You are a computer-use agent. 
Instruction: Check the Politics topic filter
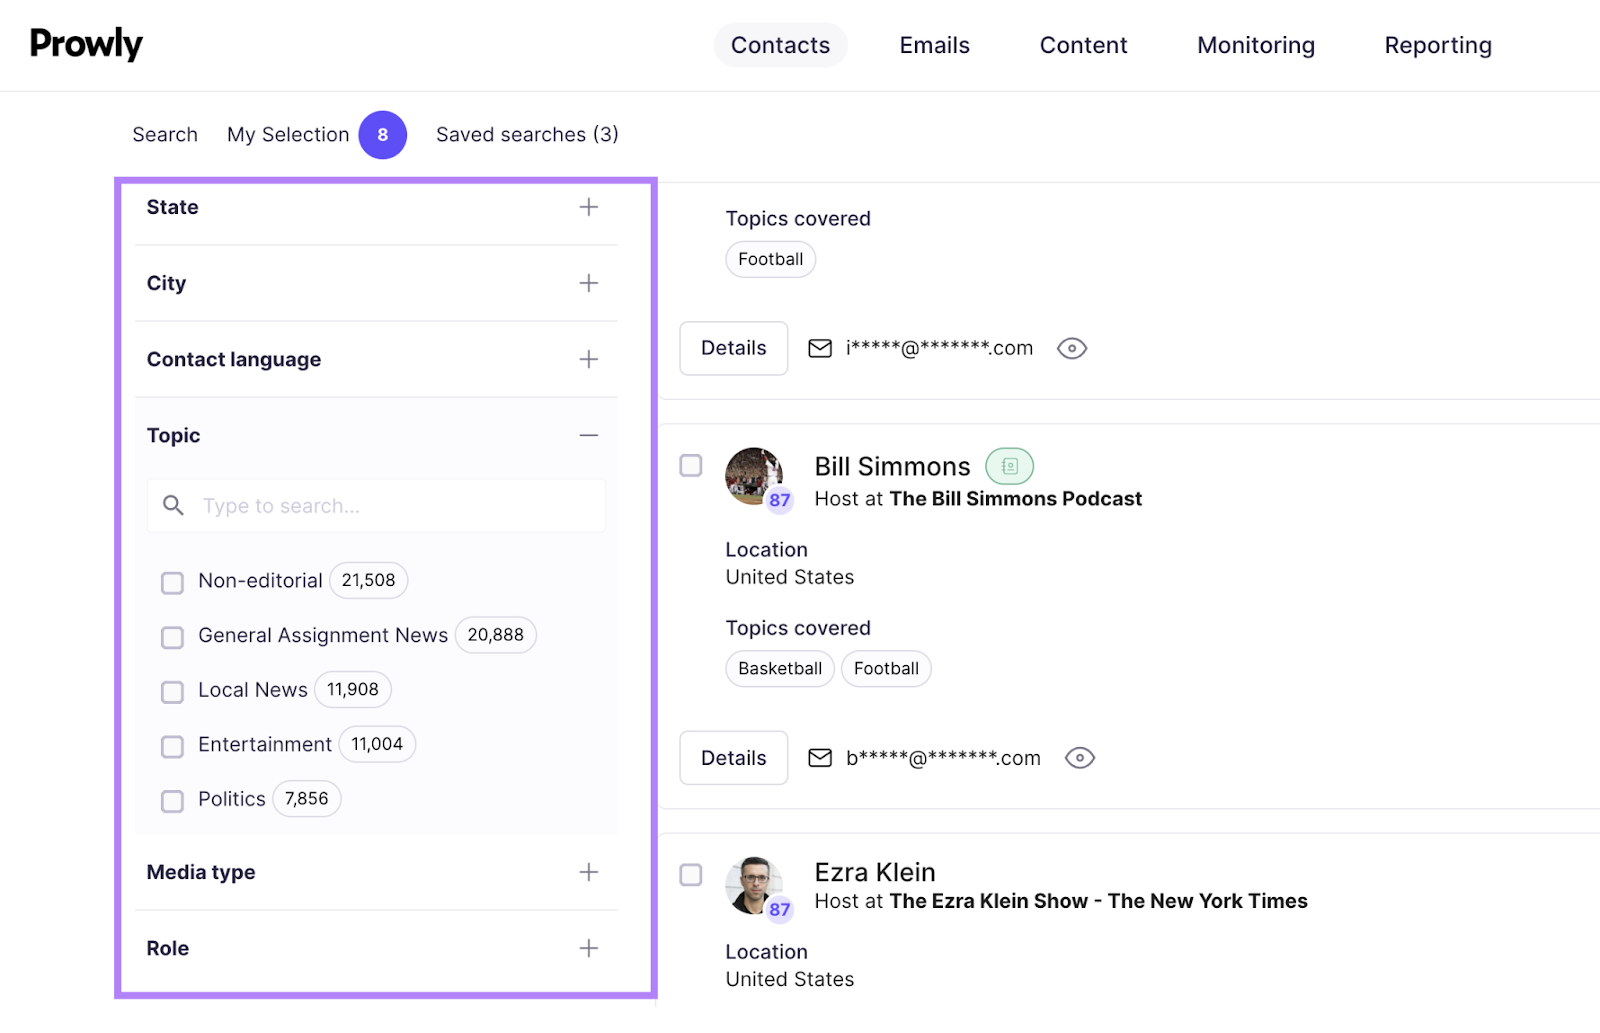172,800
